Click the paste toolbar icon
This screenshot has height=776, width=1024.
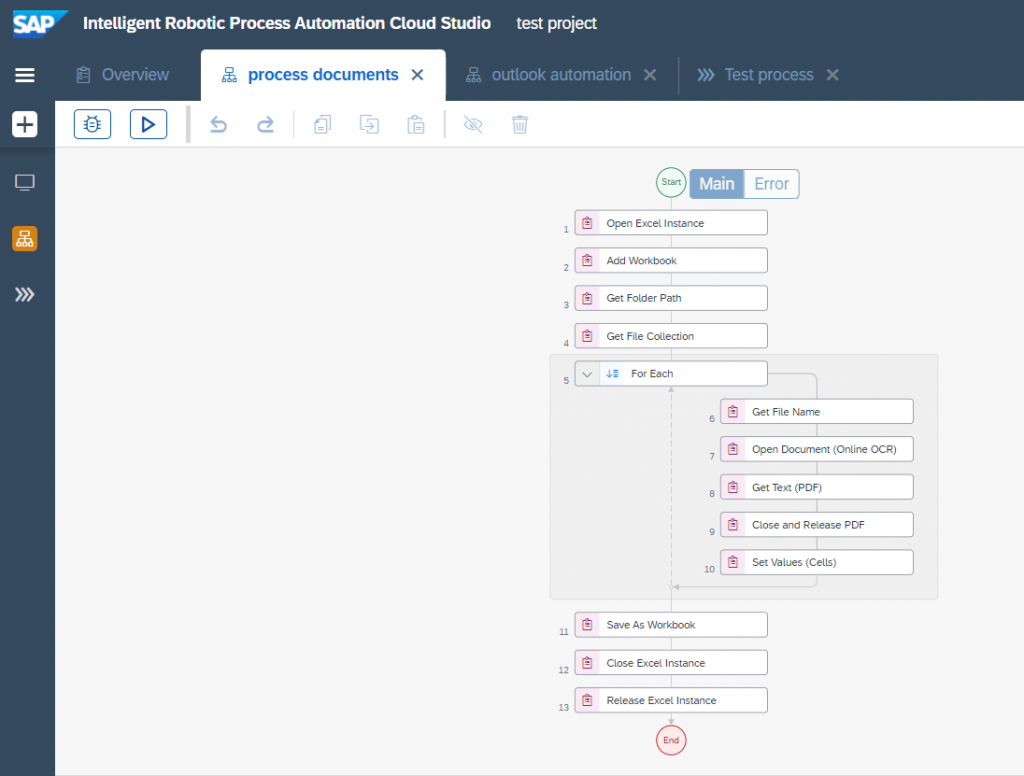tap(416, 124)
